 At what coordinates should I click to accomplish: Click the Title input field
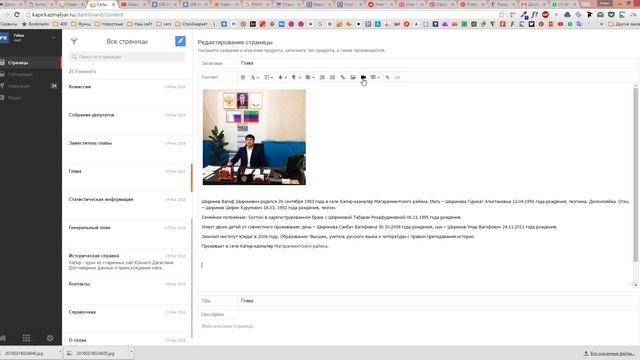[x=438, y=301]
